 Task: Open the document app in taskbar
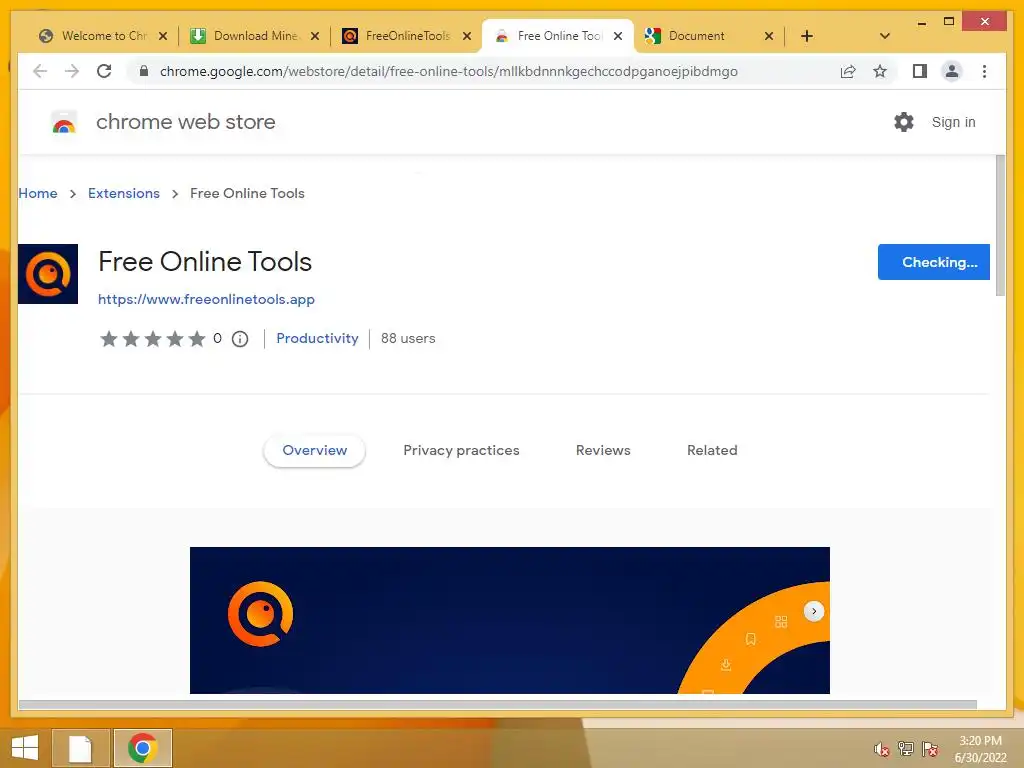(x=80, y=748)
